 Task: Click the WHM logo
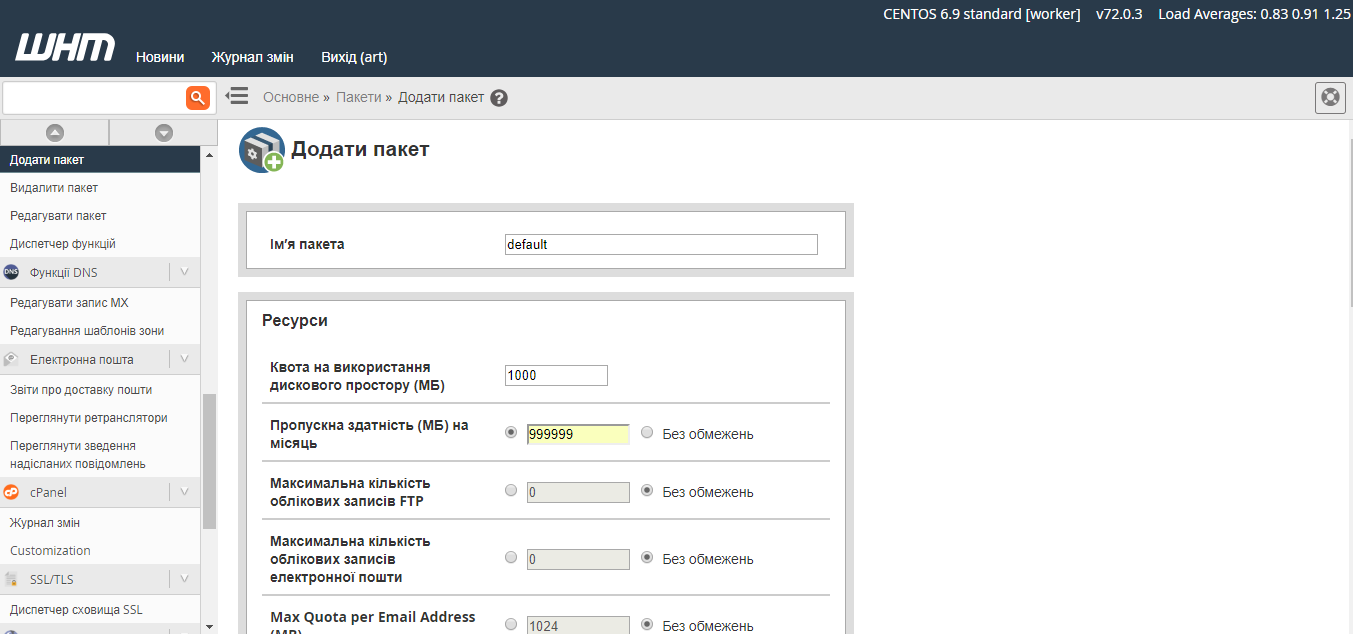(x=65, y=48)
